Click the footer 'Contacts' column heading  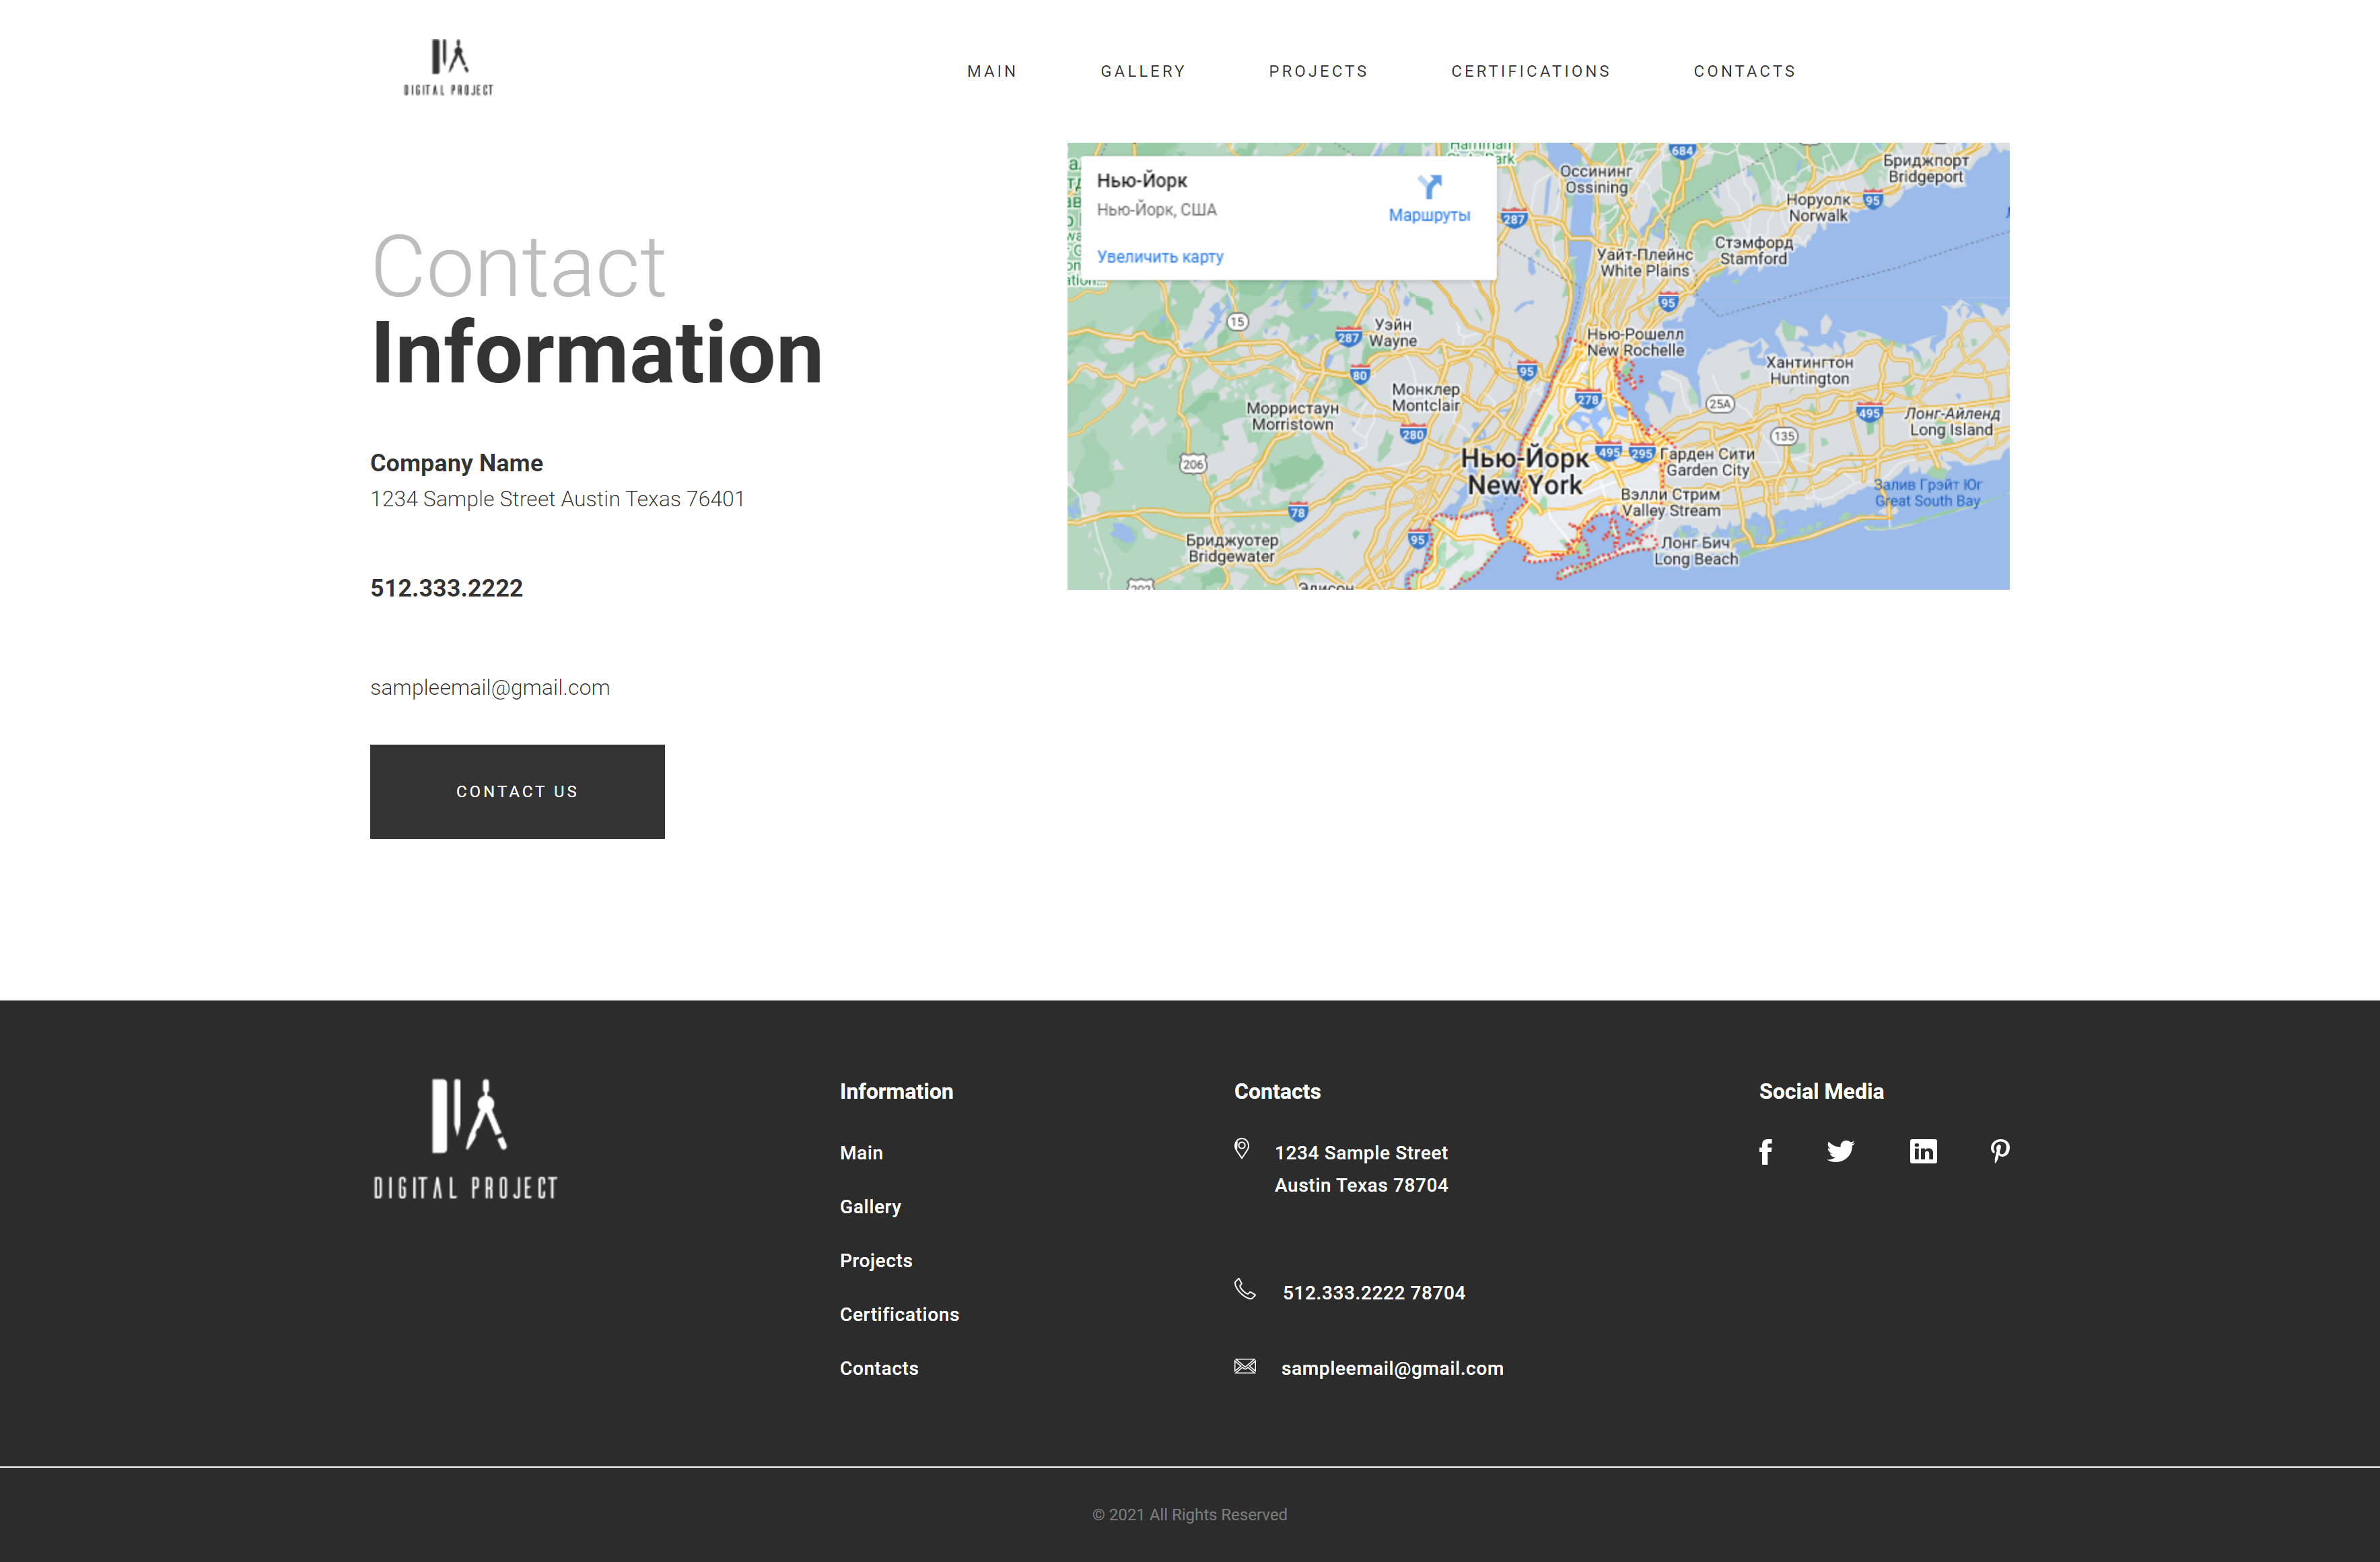(x=1277, y=1092)
